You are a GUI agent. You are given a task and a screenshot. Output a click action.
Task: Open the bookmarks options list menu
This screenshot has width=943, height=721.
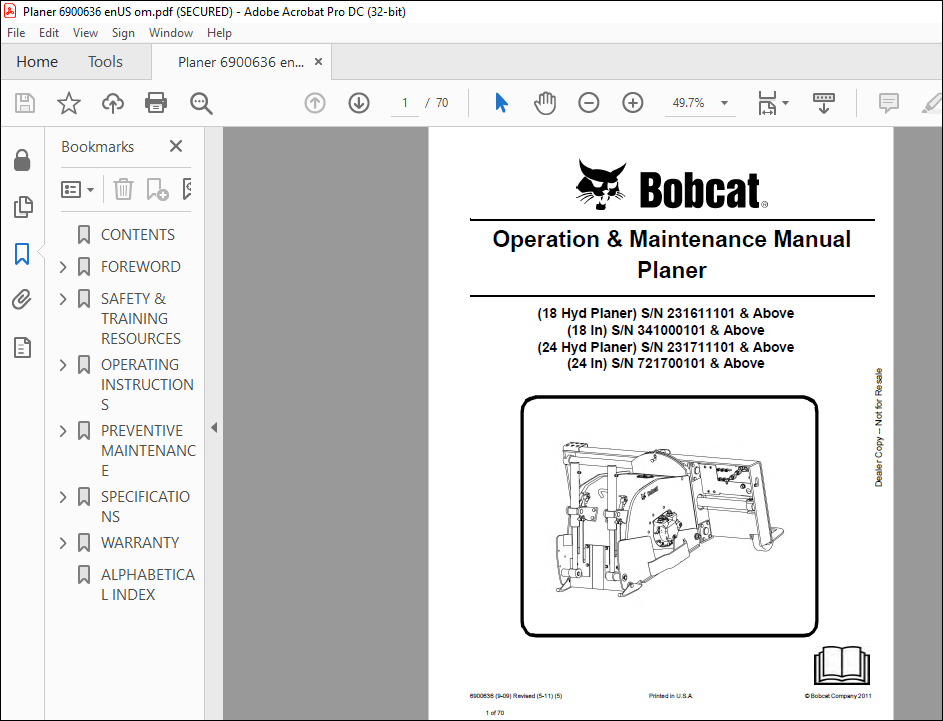click(77, 189)
